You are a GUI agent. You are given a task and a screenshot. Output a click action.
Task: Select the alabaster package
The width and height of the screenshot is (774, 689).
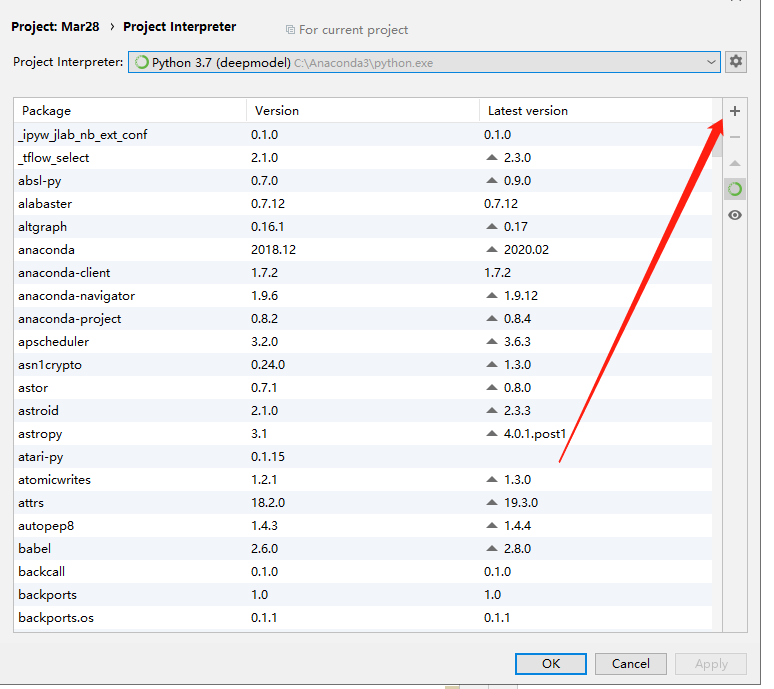tap(363, 204)
